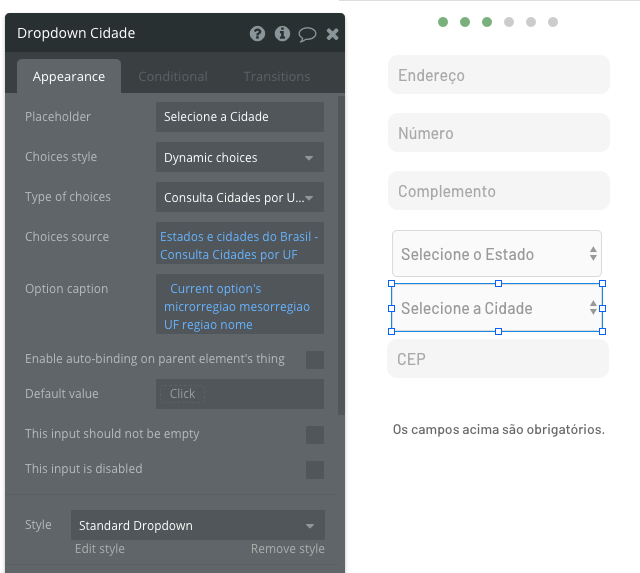This screenshot has width=640, height=573.
Task: Toggle "This input is disabled" checkbox
Action: 315,470
